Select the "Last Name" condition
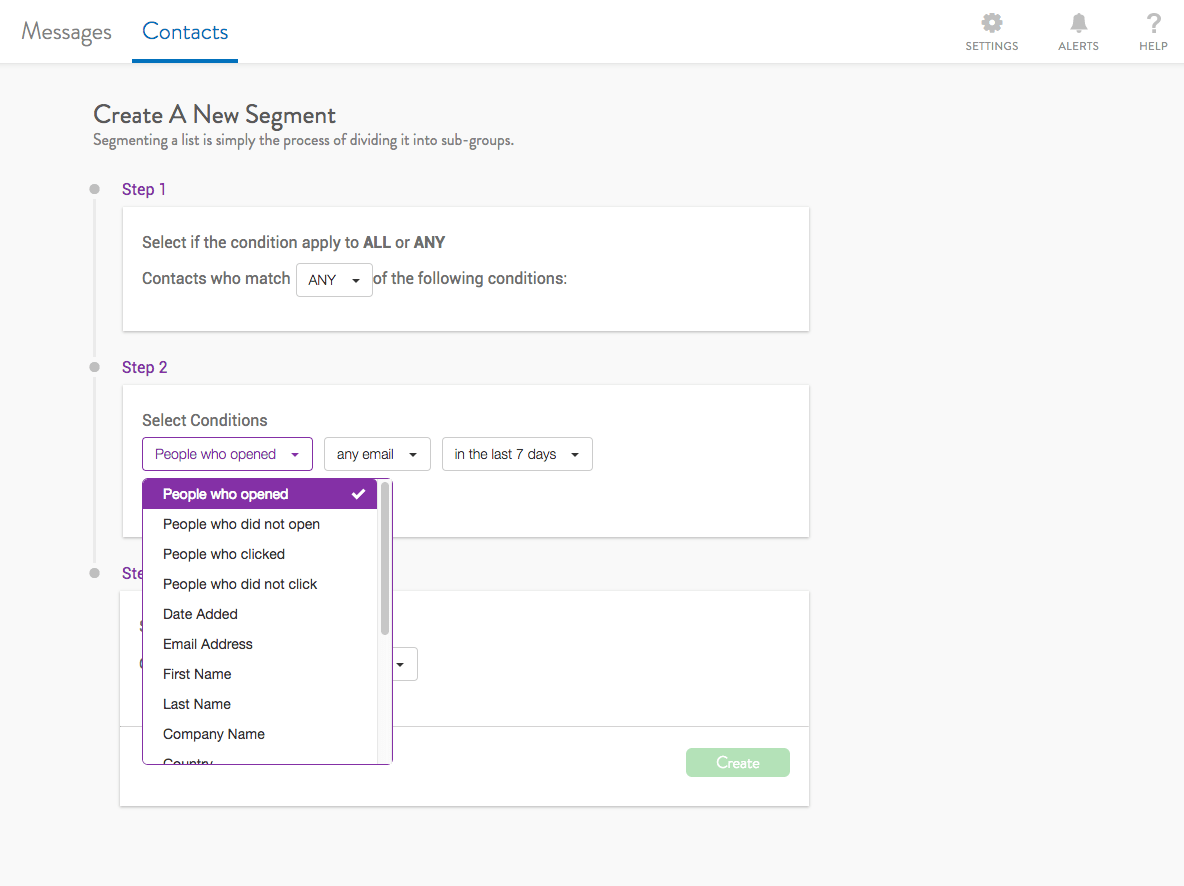 [x=197, y=704]
